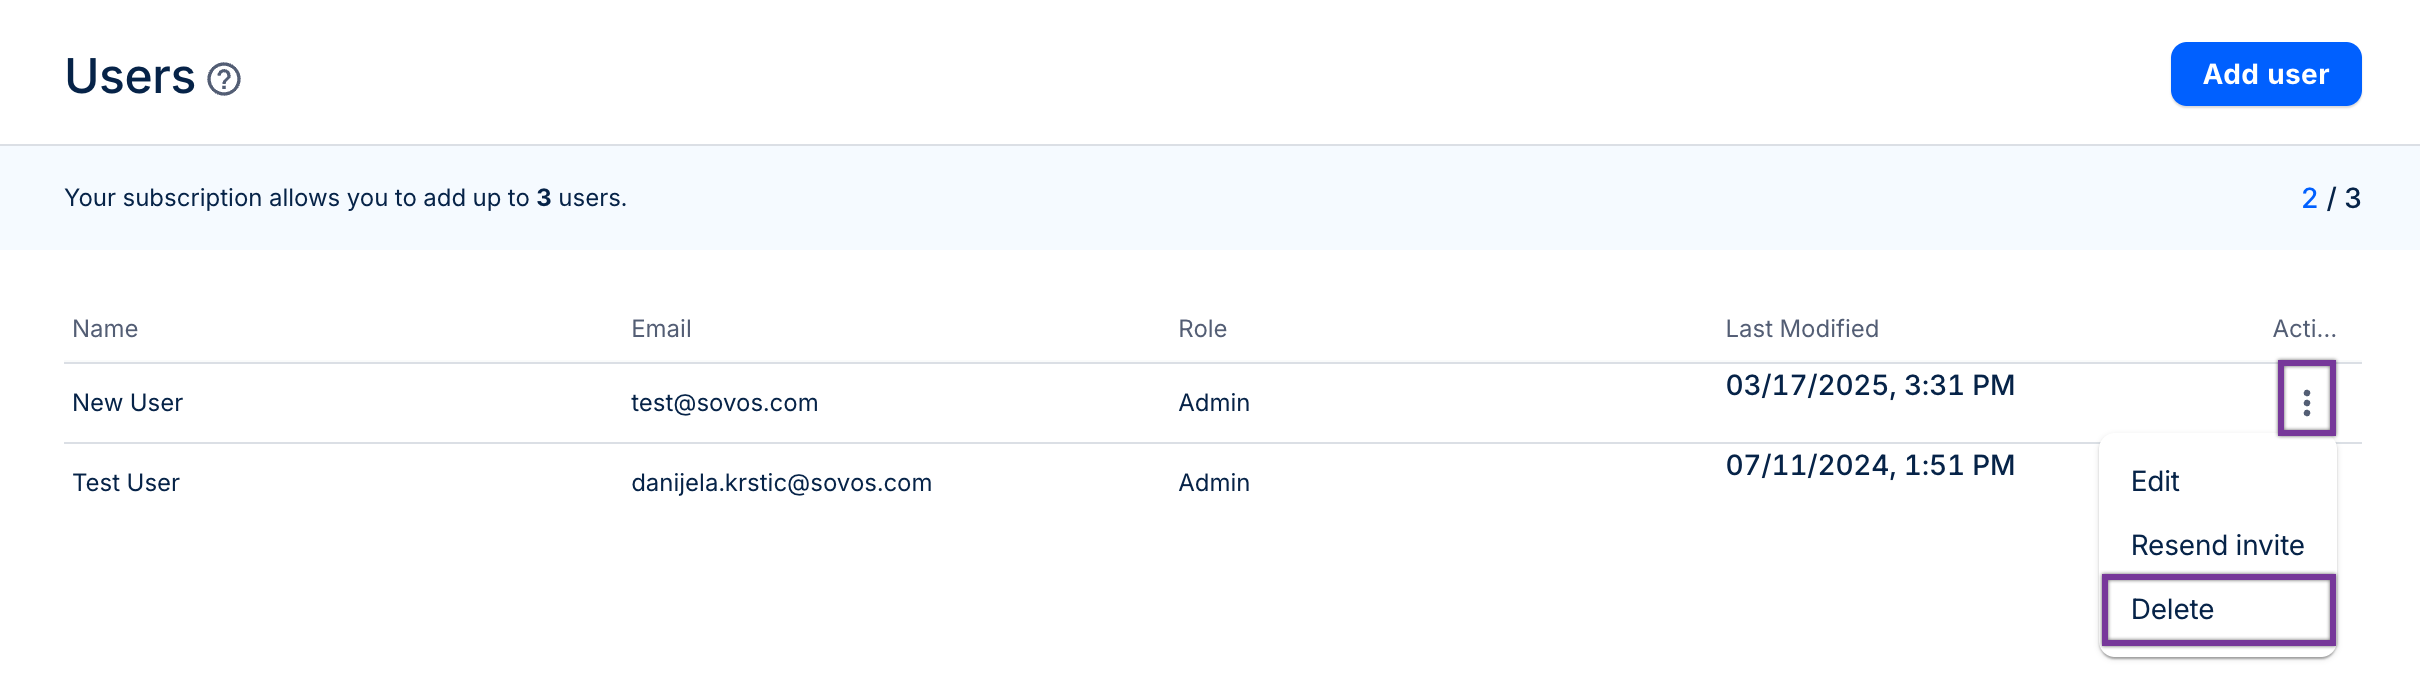This screenshot has width=2420, height=678.
Task: Click the Admin role for Test User
Action: (x=1214, y=483)
